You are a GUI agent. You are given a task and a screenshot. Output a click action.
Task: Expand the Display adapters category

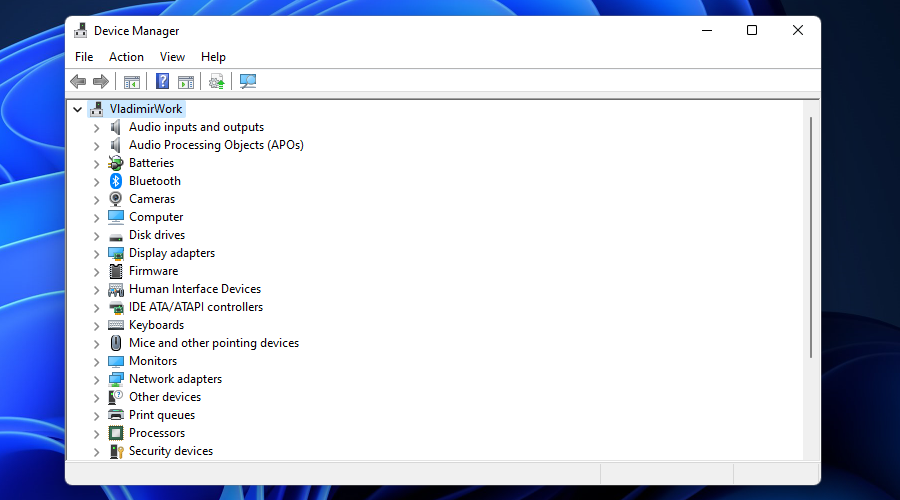(96, 254)
